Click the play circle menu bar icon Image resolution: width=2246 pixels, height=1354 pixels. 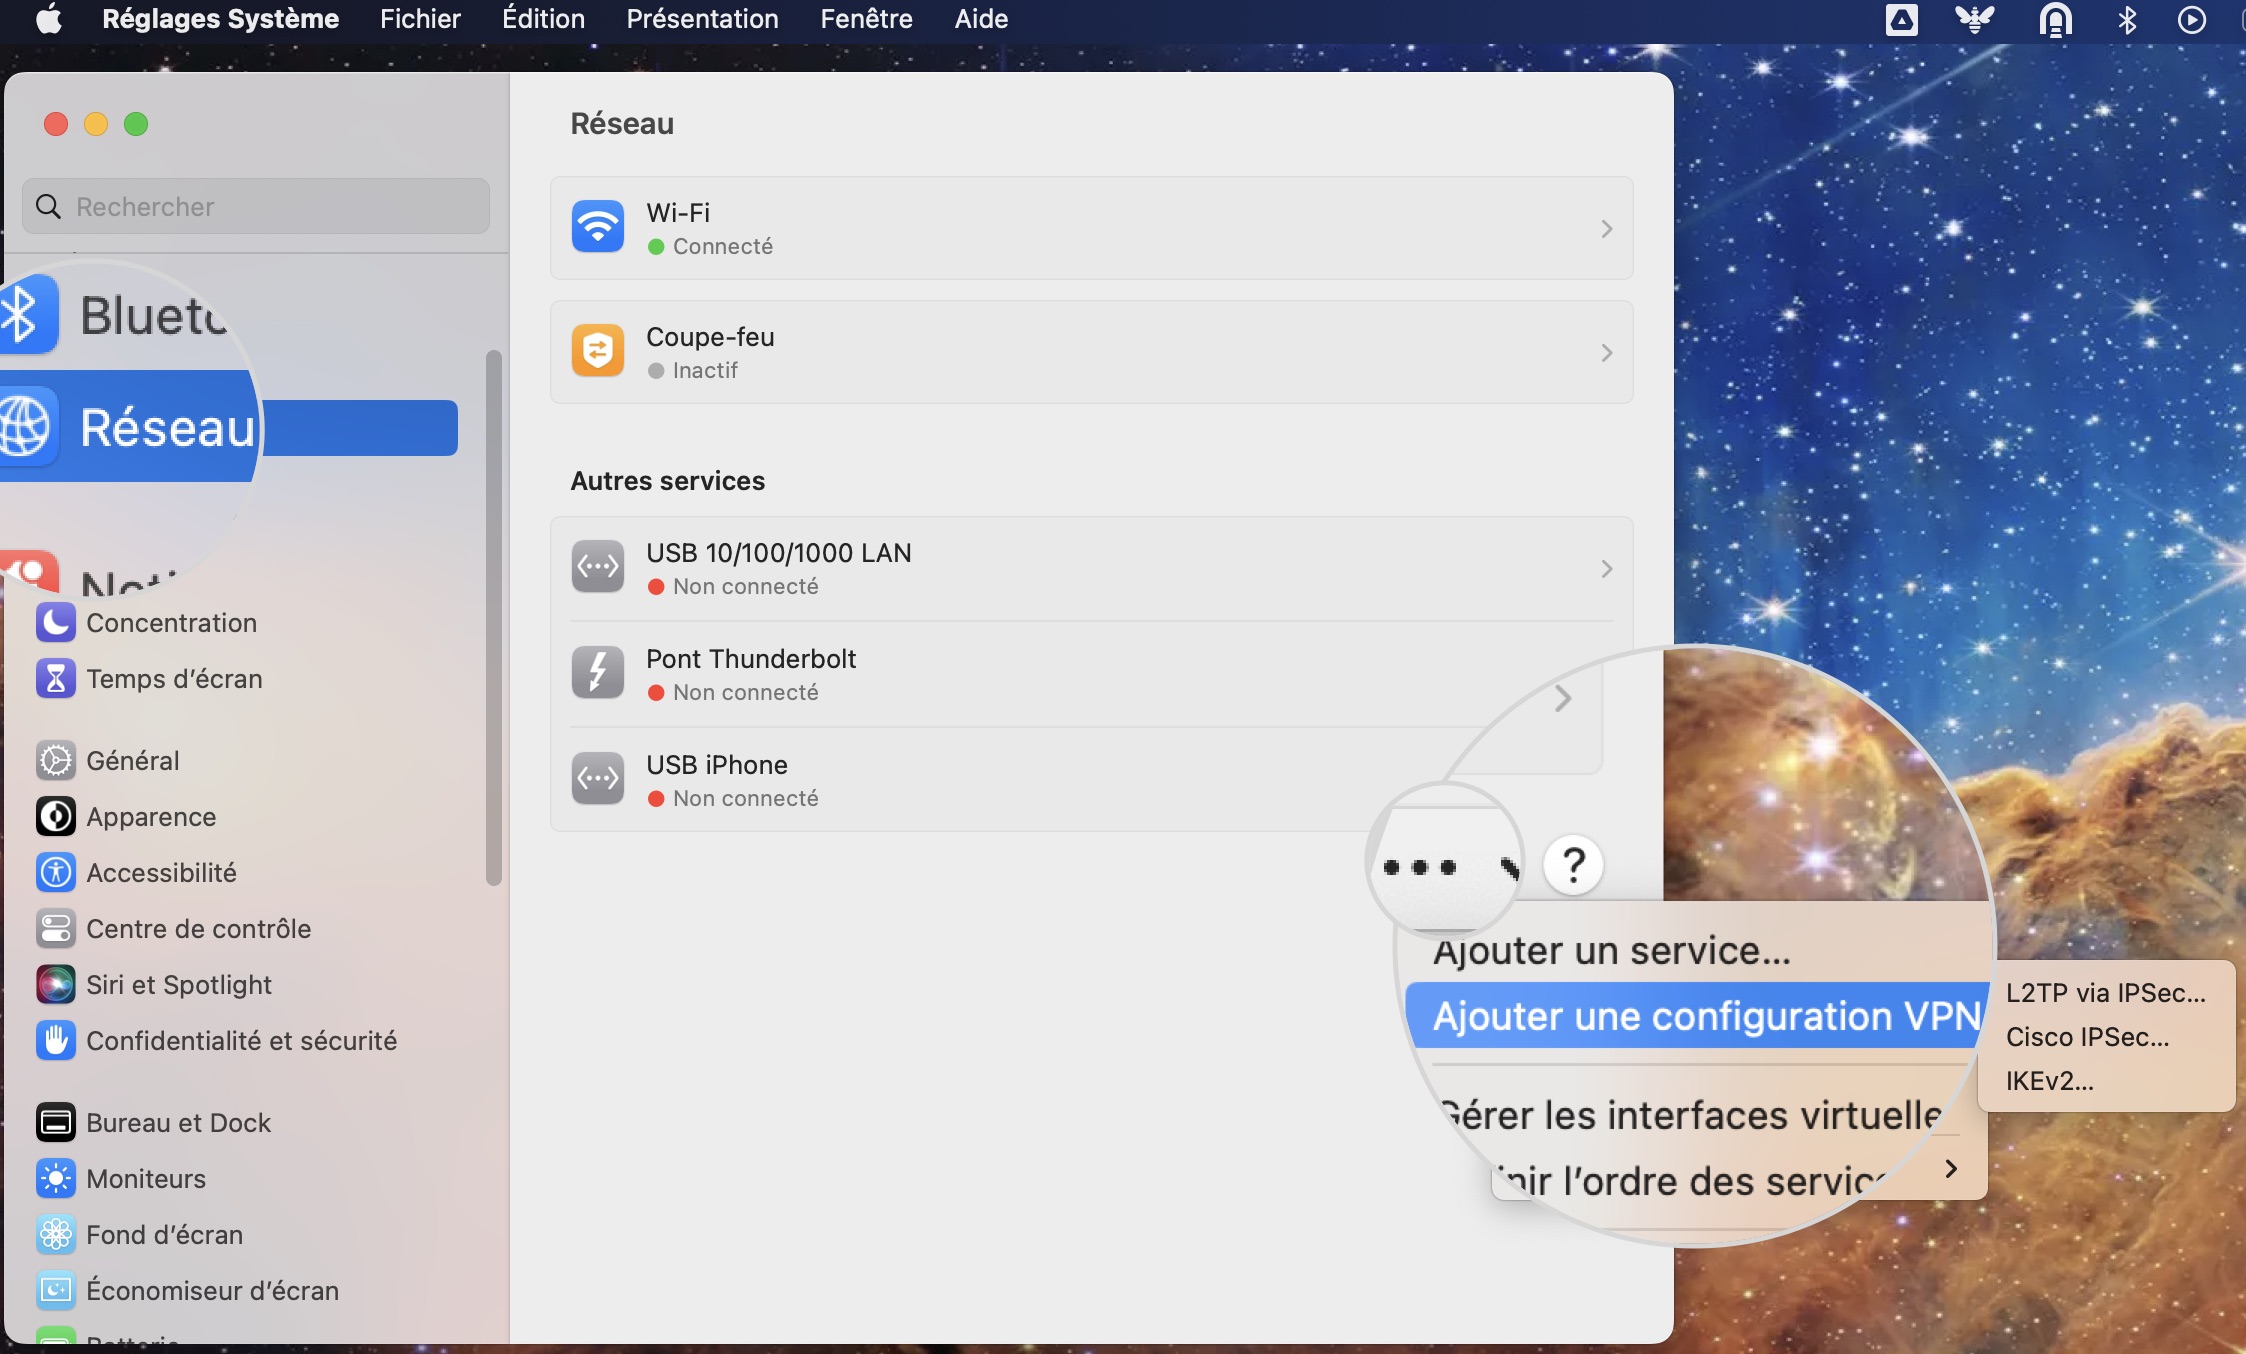[2192, 20]
